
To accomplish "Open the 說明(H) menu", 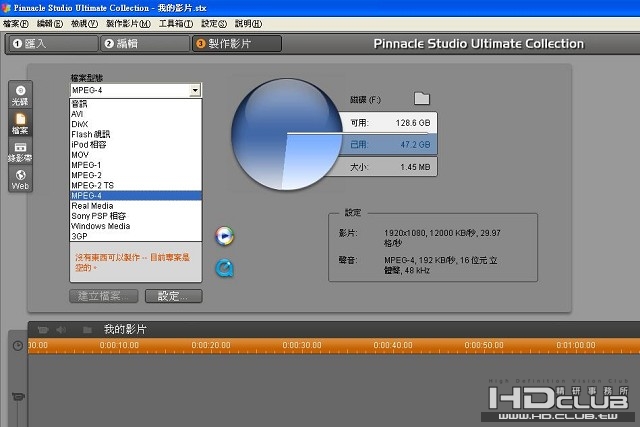I will click(x=248, y=24).
